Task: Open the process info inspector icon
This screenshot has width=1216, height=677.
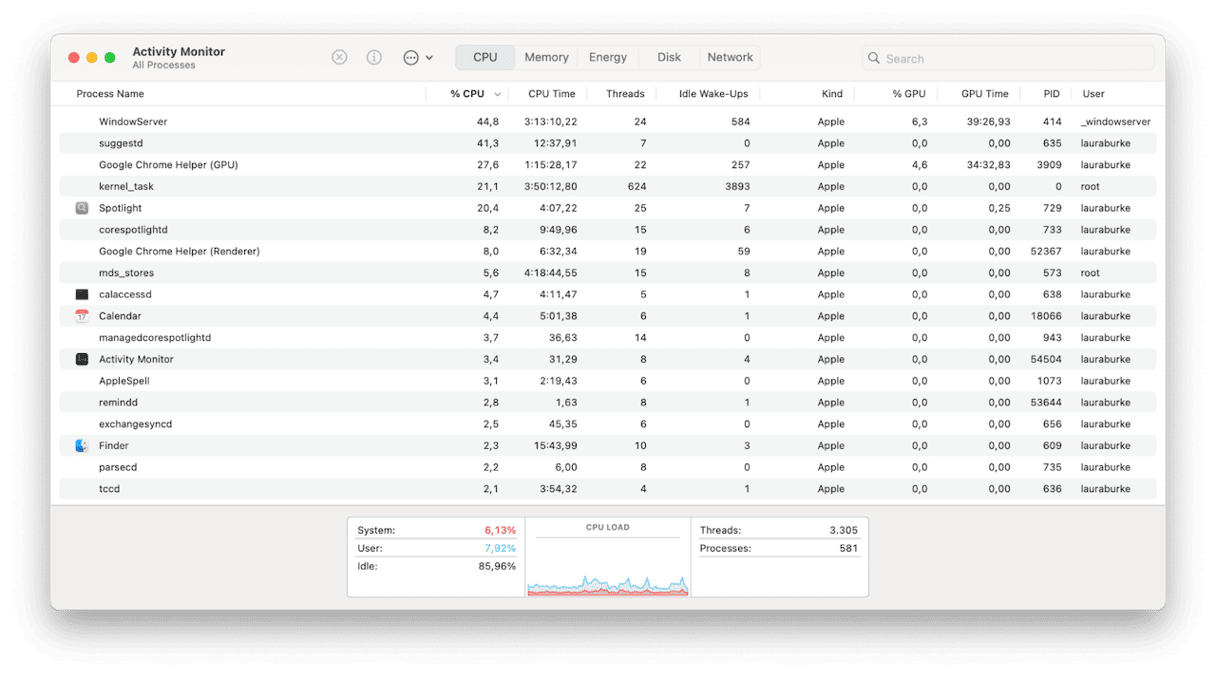Action: tap(374, 58)
